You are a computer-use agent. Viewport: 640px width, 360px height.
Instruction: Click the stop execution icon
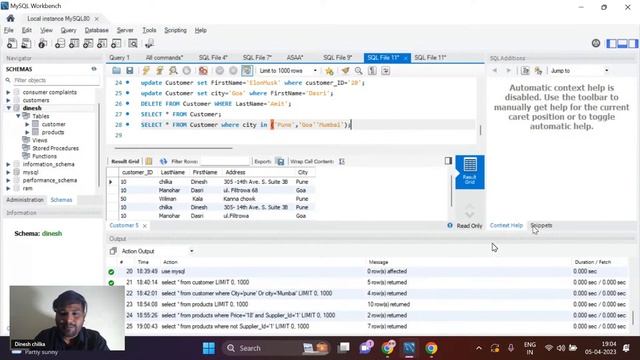(x=187, y=71)
